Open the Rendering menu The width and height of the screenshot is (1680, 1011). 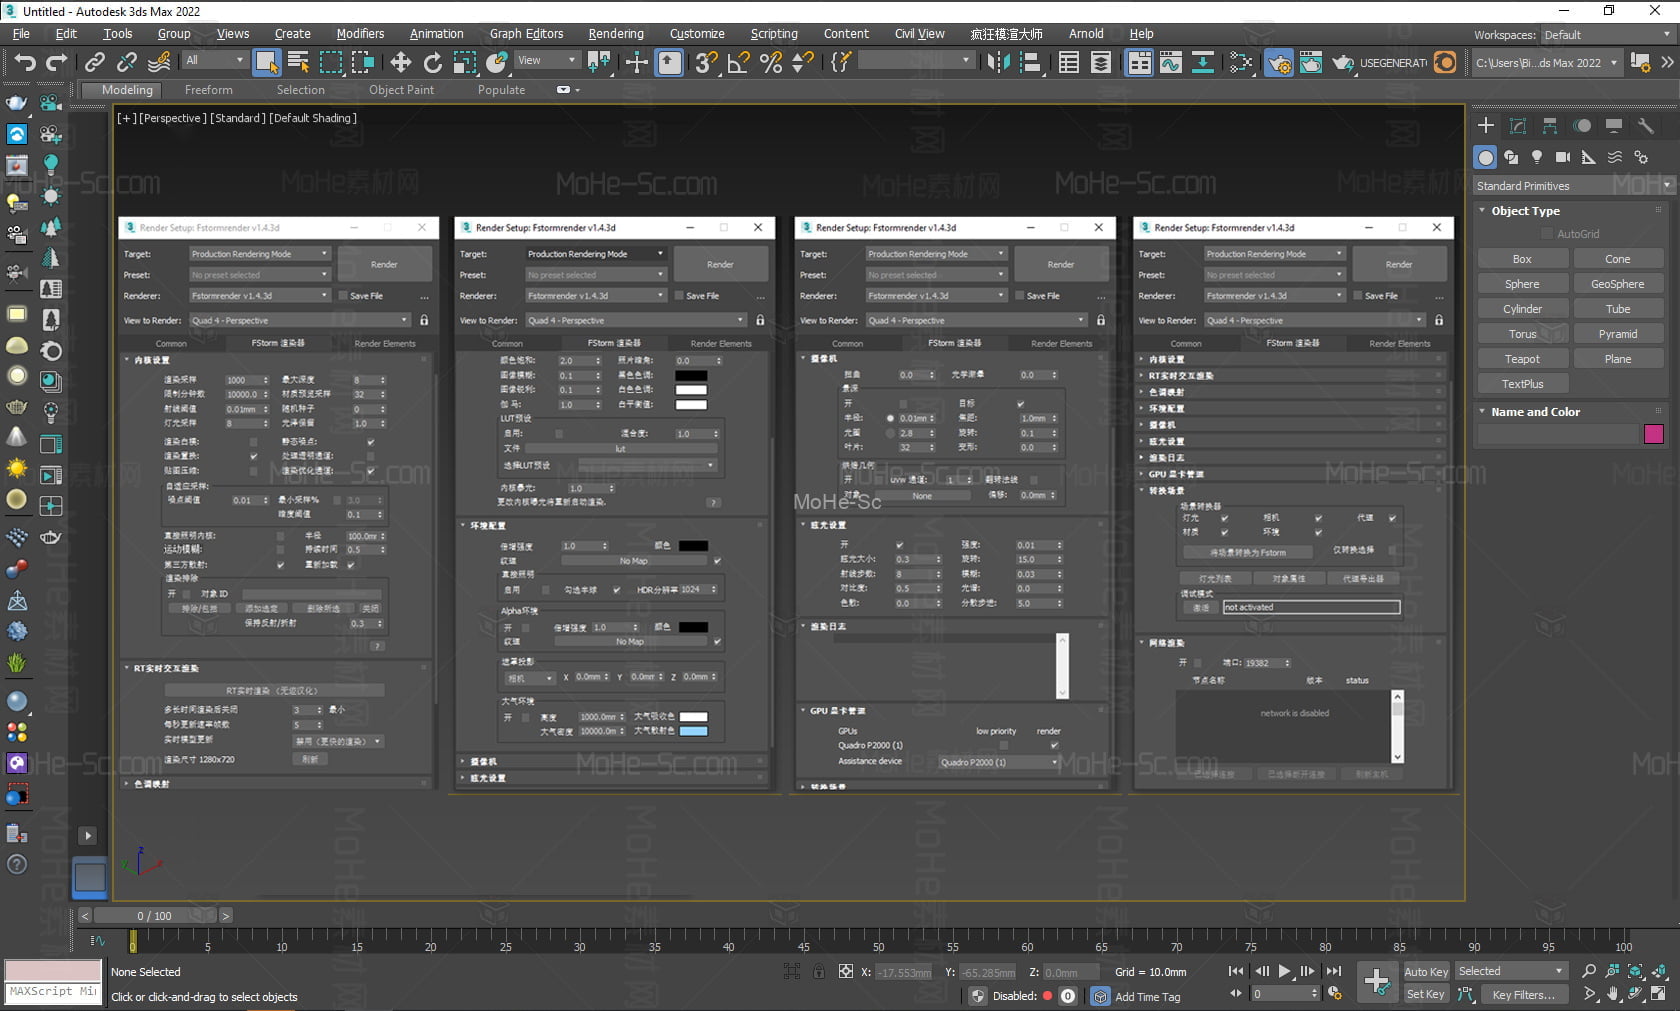[615, 33]
